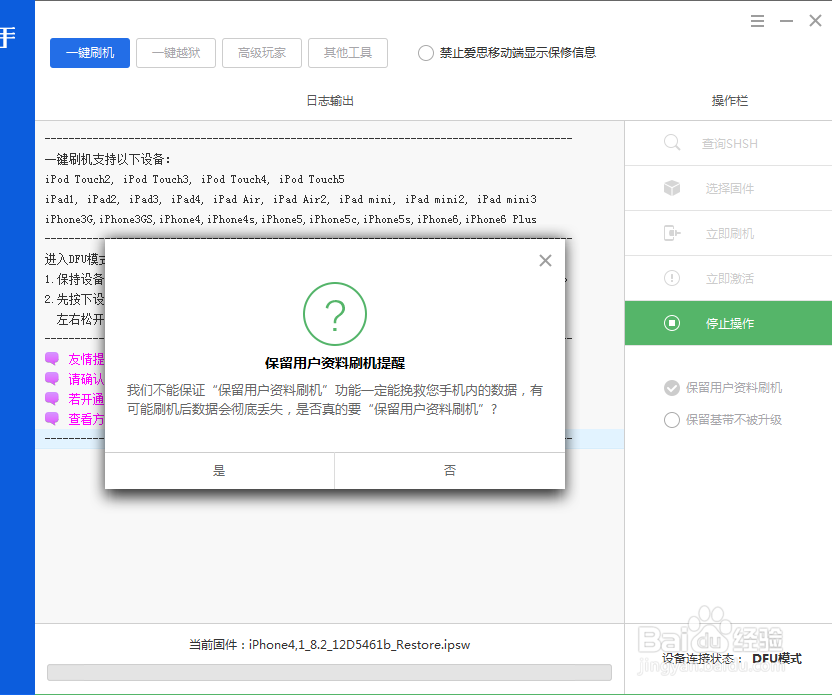Click the 立即刷机 device flash icon

pyautogui.click(x=673, y=233)
